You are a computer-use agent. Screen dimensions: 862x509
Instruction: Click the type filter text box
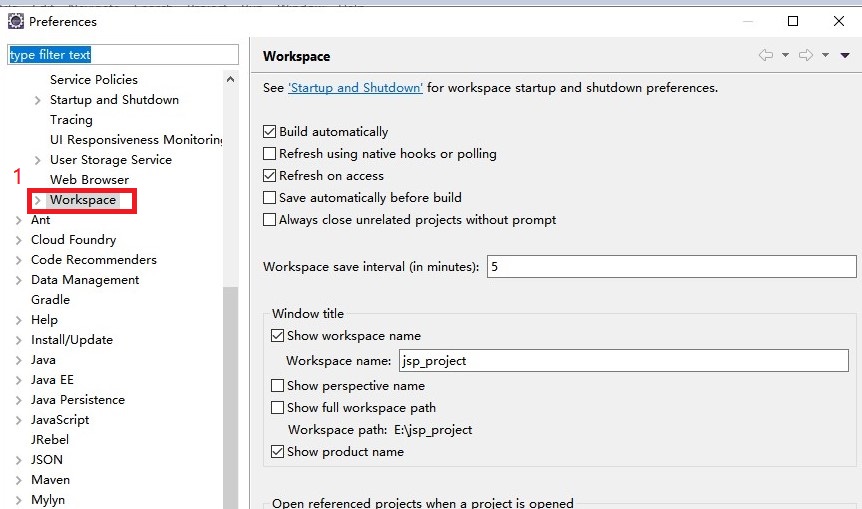(x=123, y=55)
